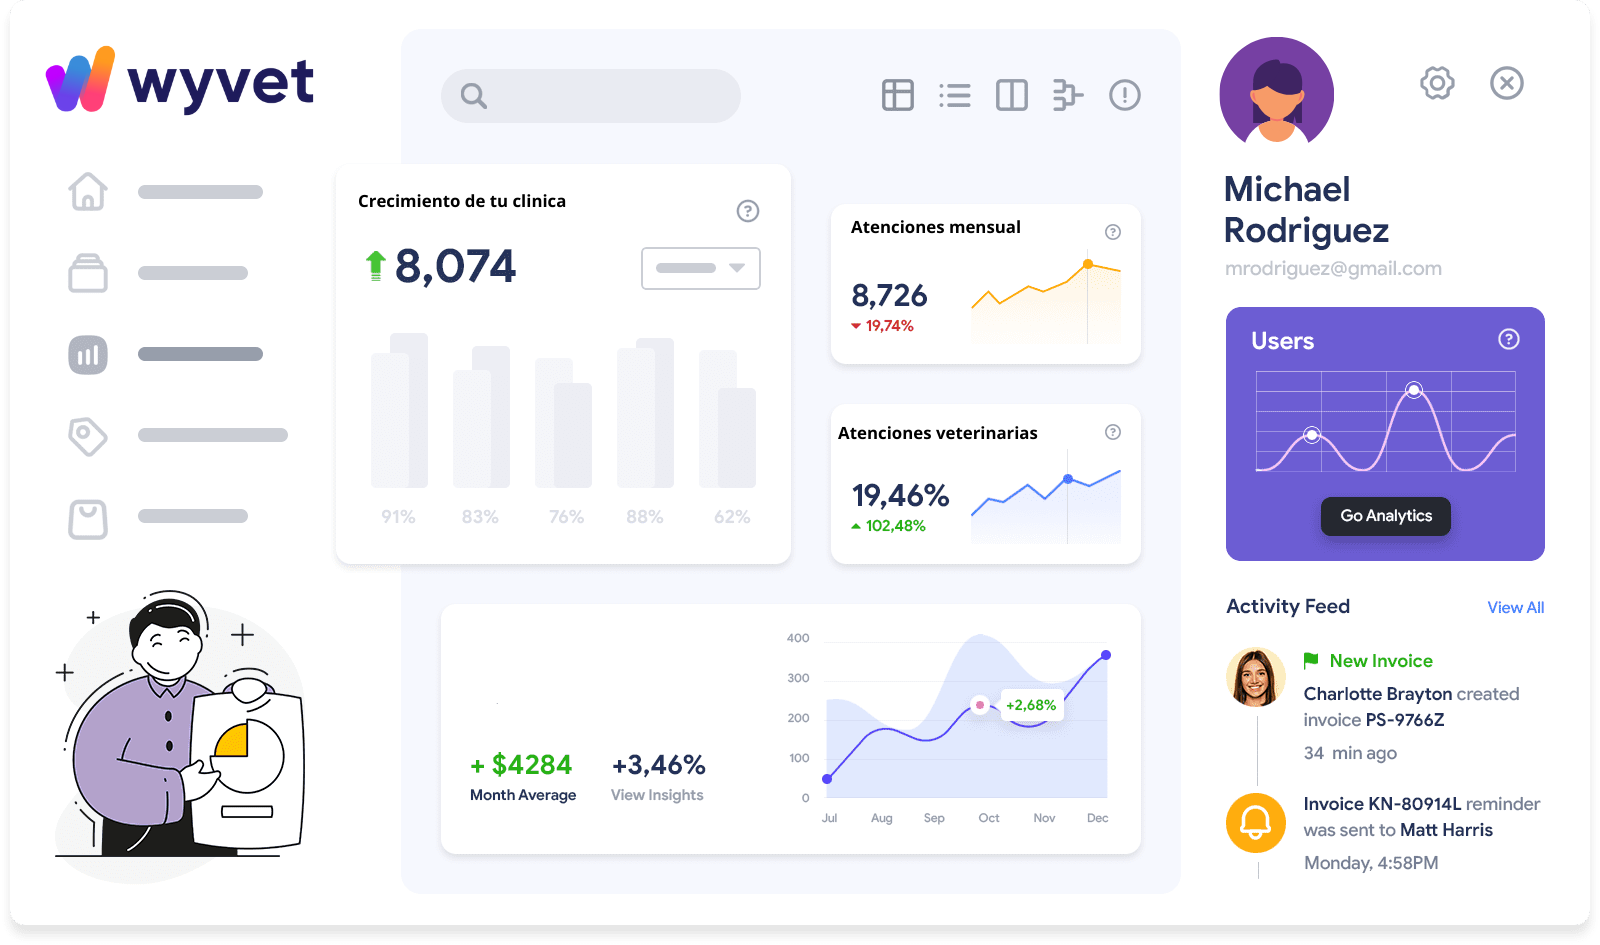Click the +2,68% chart tooltip
The height and width of the screenshot is (945, 1600).
pos(1031,705)
